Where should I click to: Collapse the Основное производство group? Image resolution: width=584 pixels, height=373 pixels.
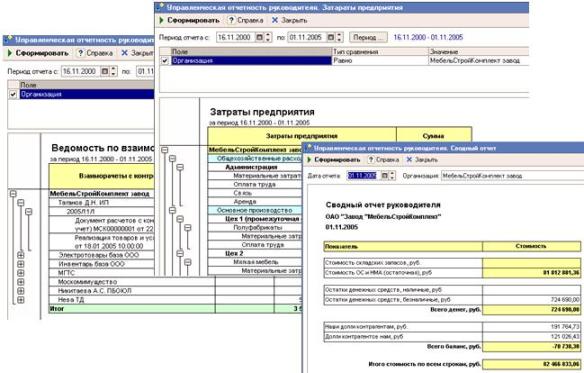click(x=172, y=211)
